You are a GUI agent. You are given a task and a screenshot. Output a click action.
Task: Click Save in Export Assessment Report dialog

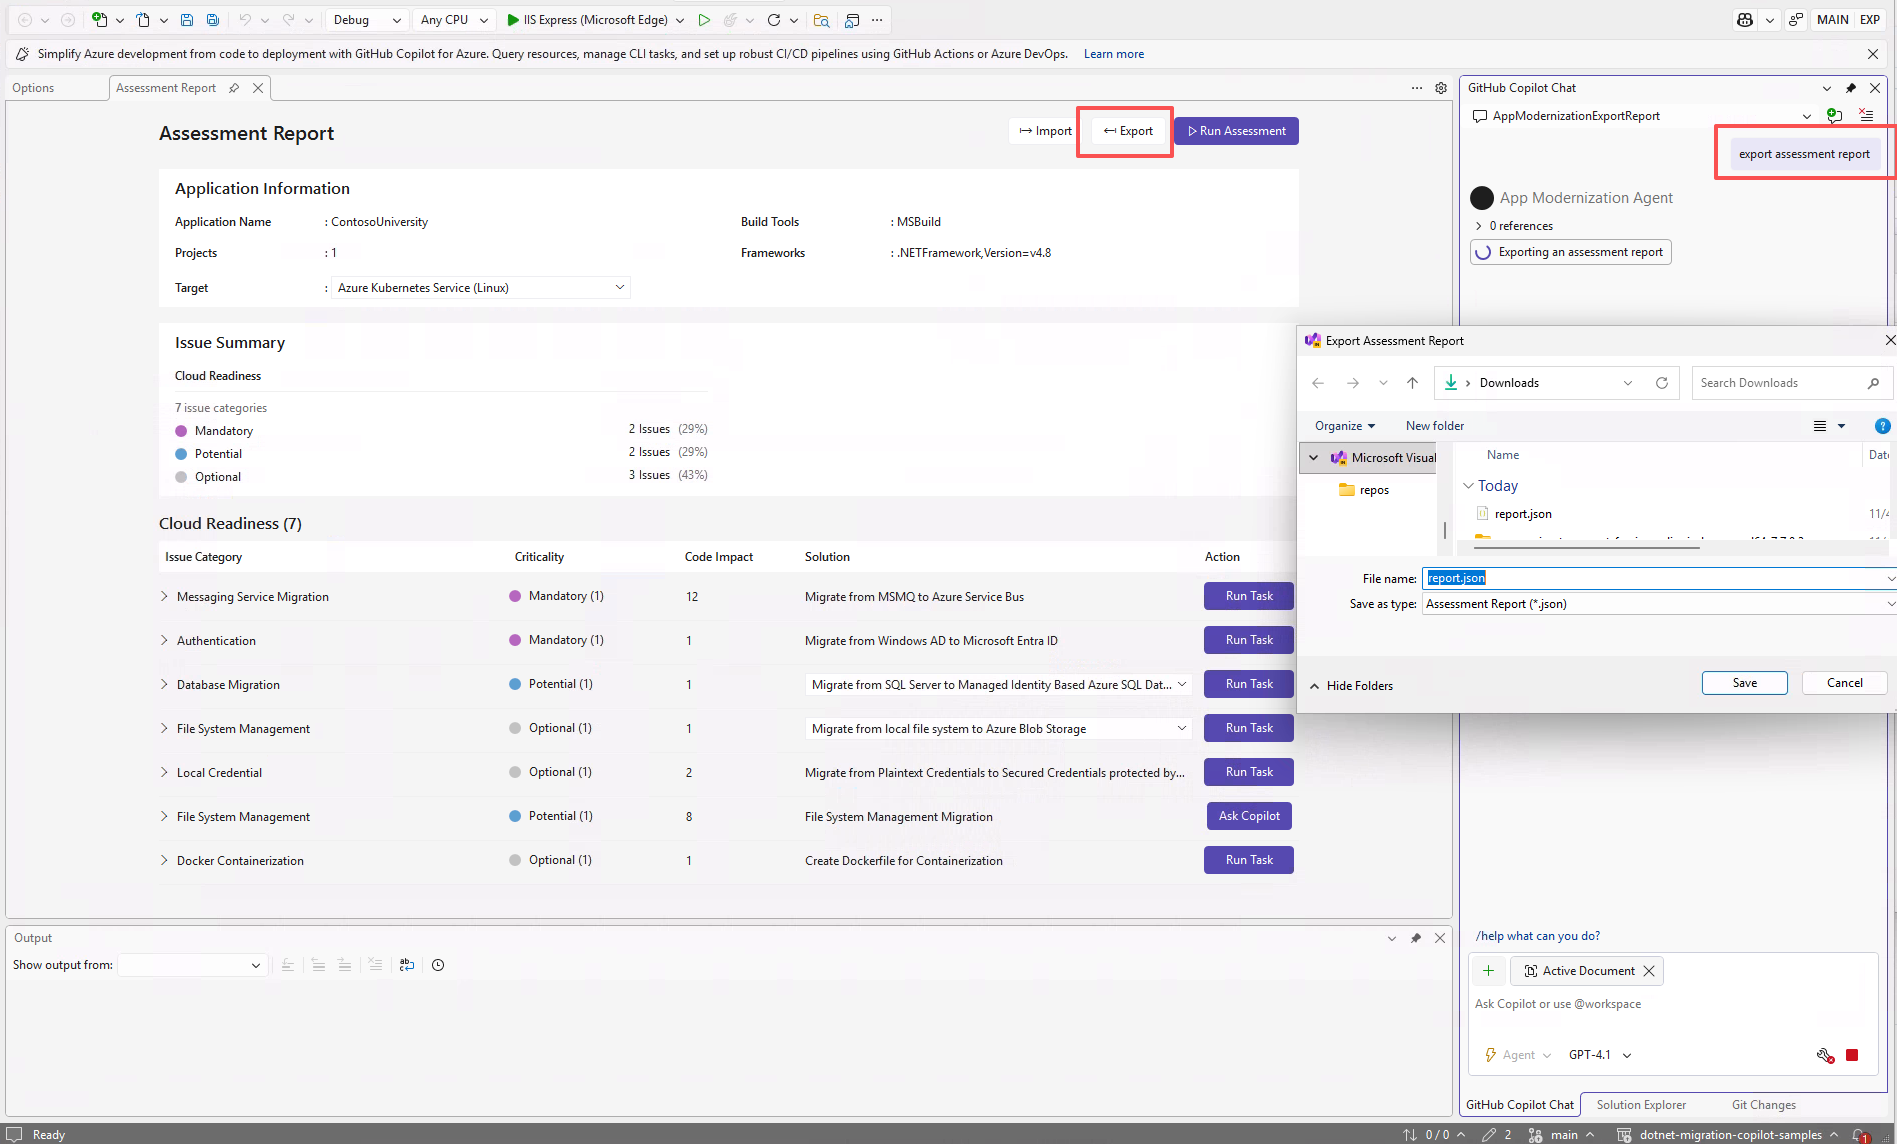tap(1745, 683)
